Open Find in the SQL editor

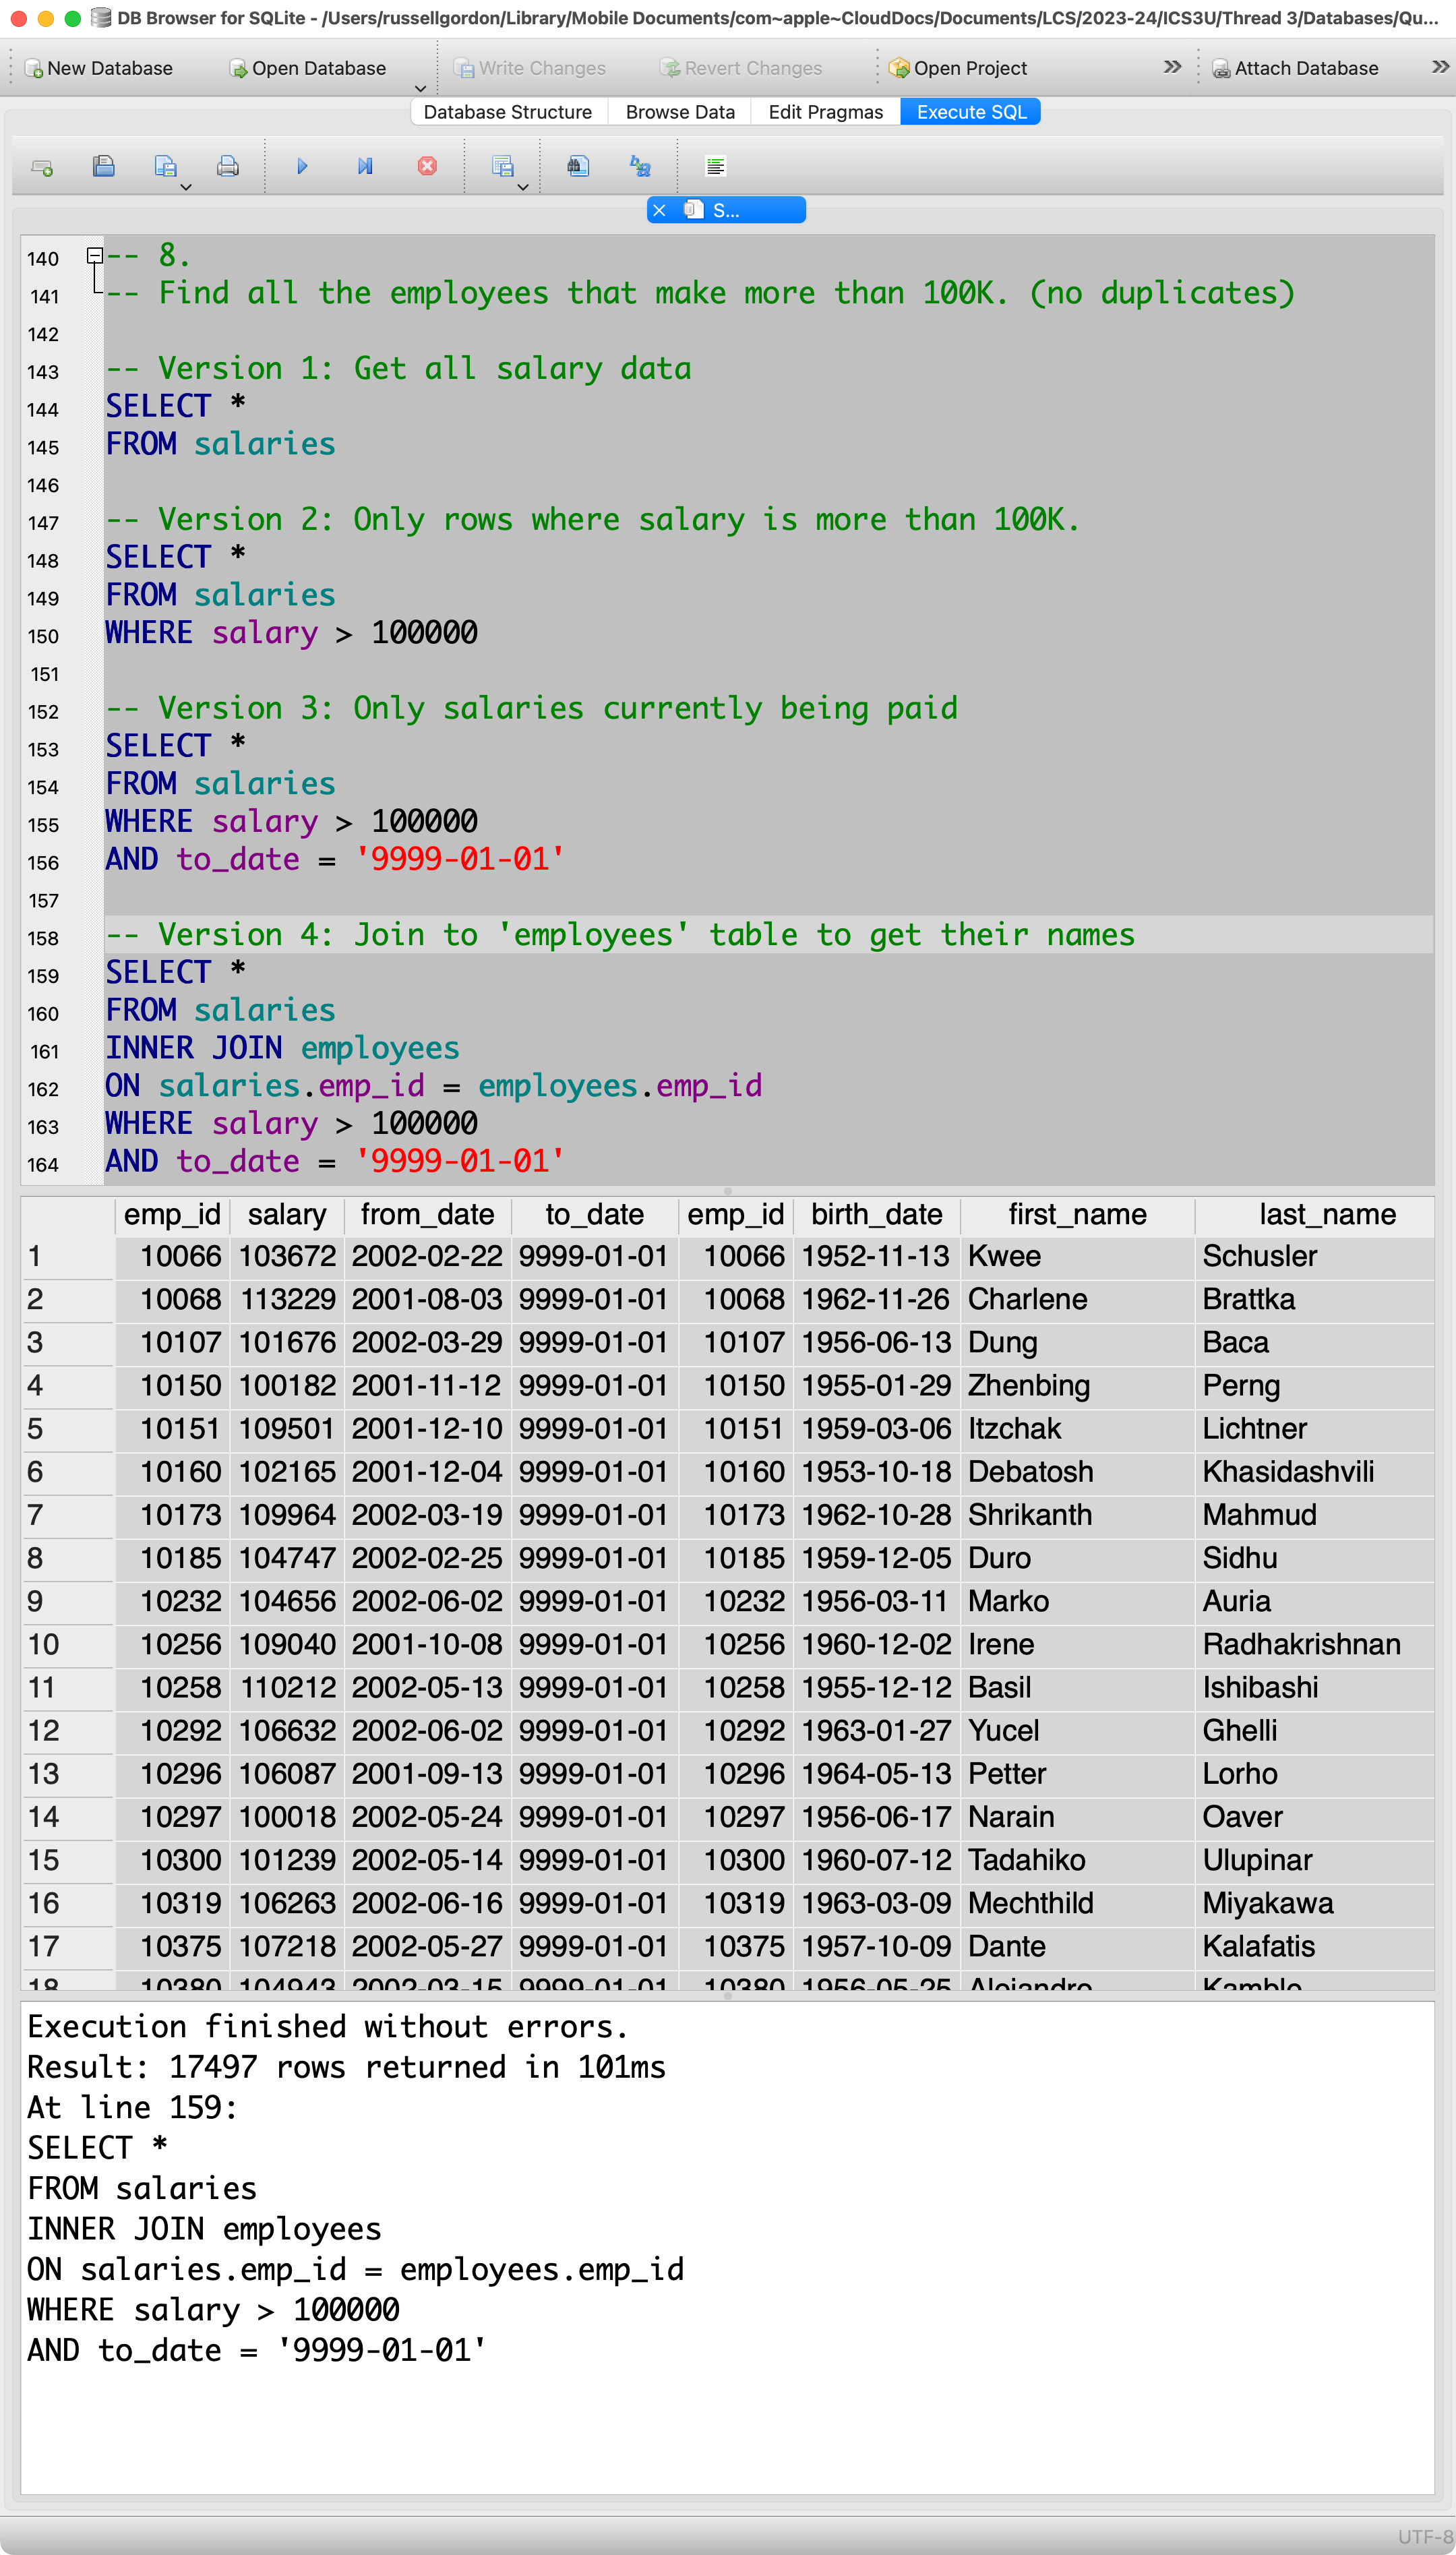[578, 167]
